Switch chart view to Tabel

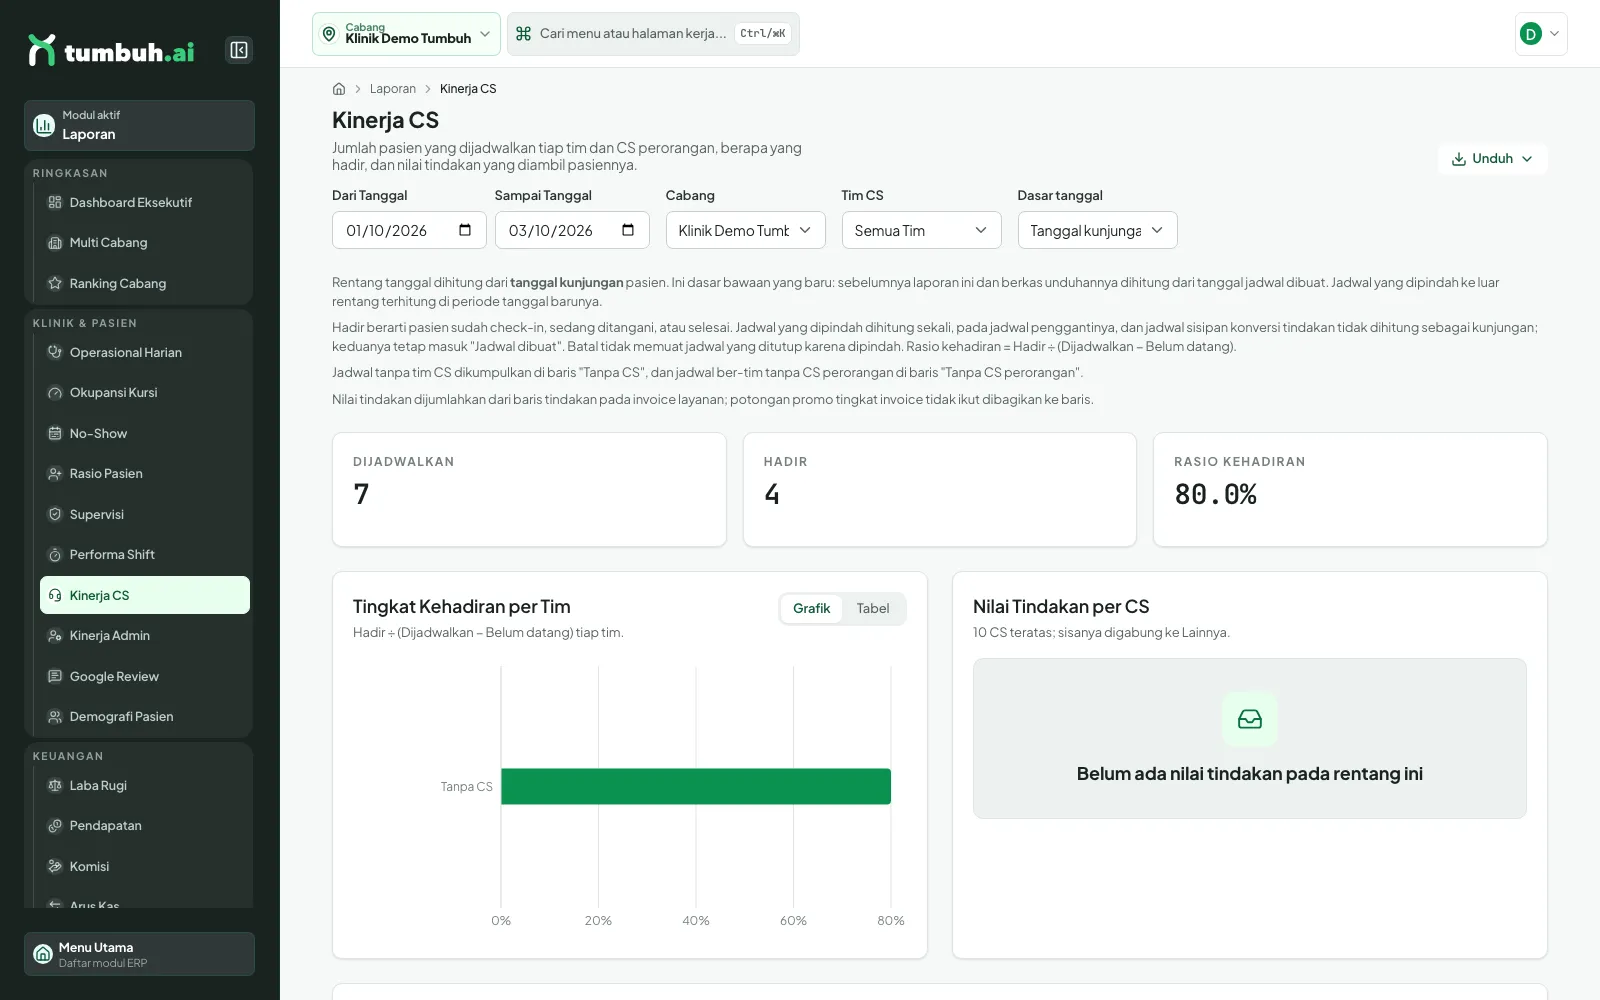tap(873, 608)
